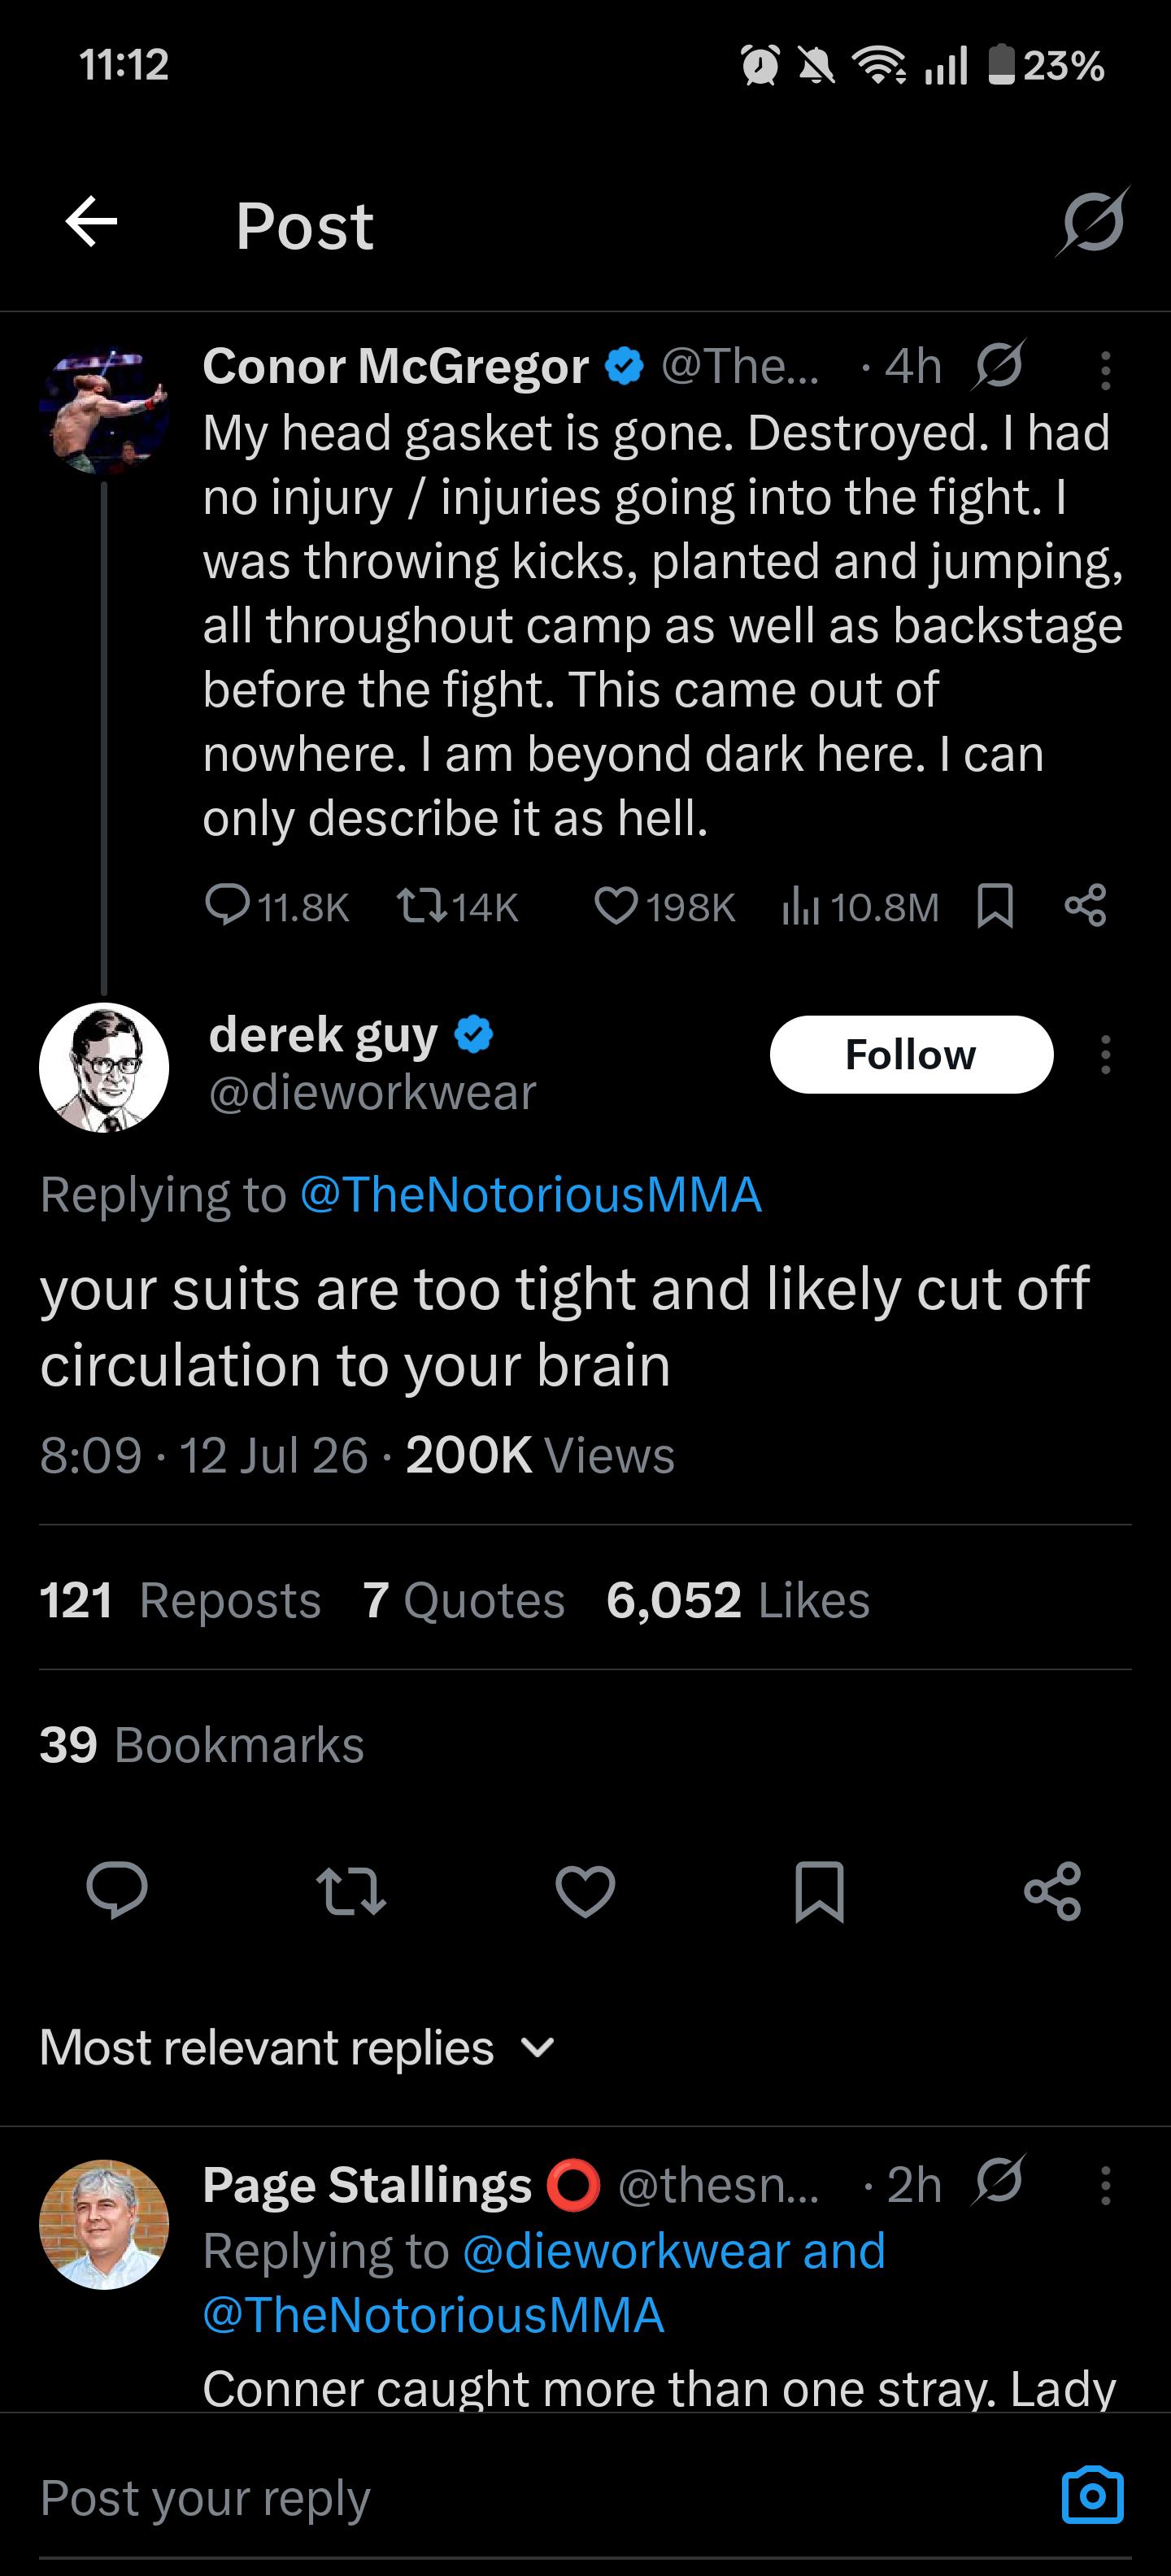Image resolution: width=1171 pixels, height=2576 pixels.
Task: Share derek guy's reply
Action: [x=1053, y=1891]
